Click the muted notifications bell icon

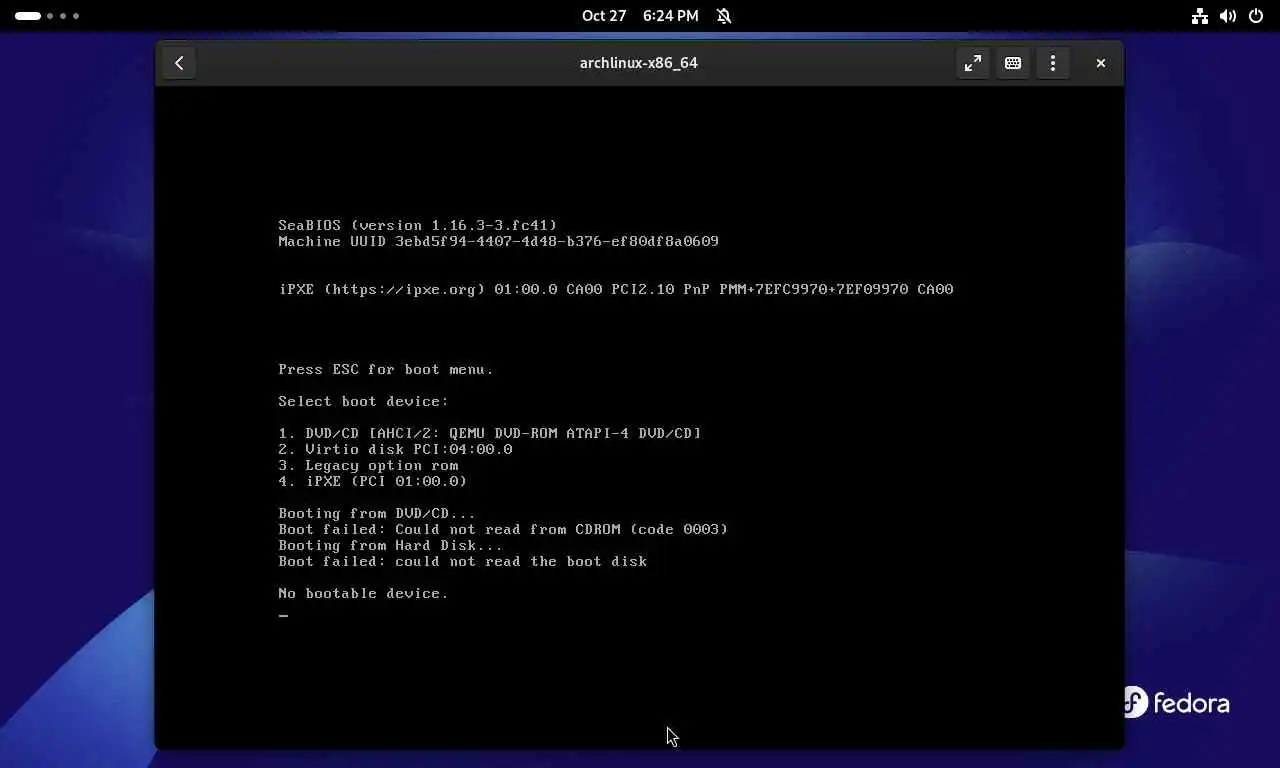click(x=724, y=16)
